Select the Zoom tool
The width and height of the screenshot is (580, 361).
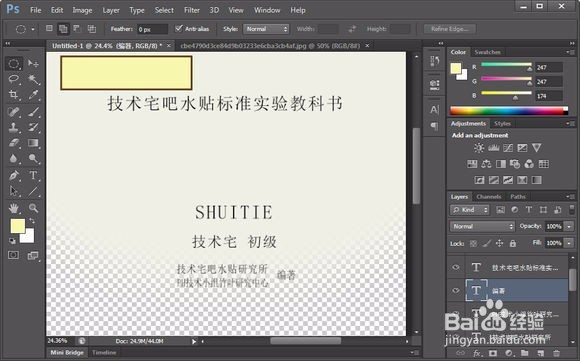click(33, 208)
